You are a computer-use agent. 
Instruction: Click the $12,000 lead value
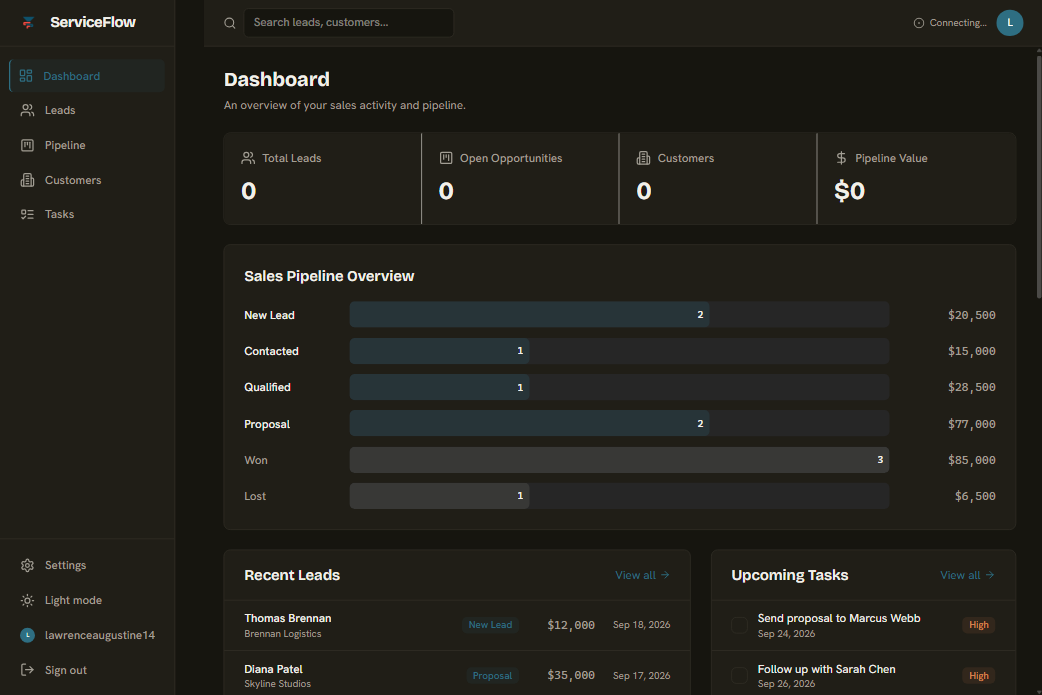[x=571, y=625]
